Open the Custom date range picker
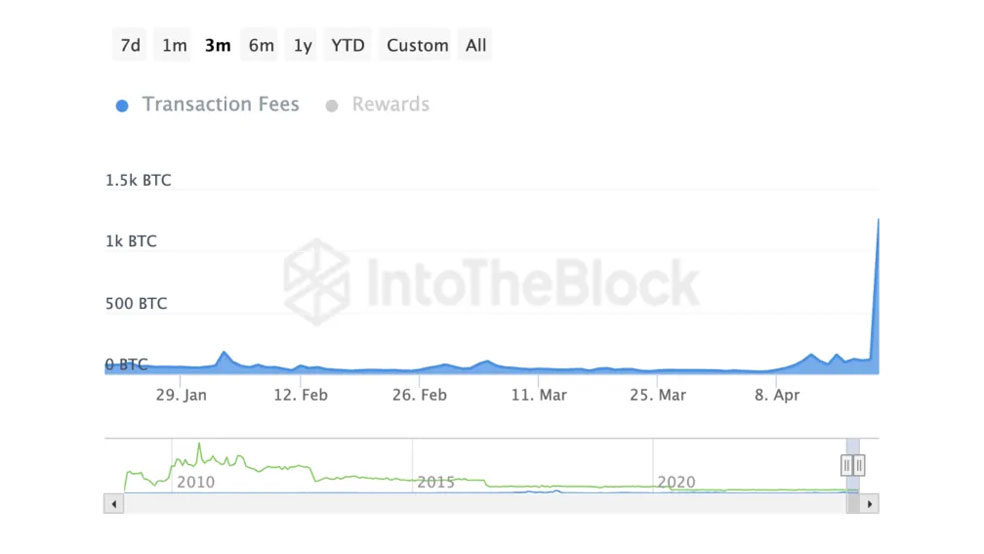The image size is (984, 554). [x=417, y=45]
